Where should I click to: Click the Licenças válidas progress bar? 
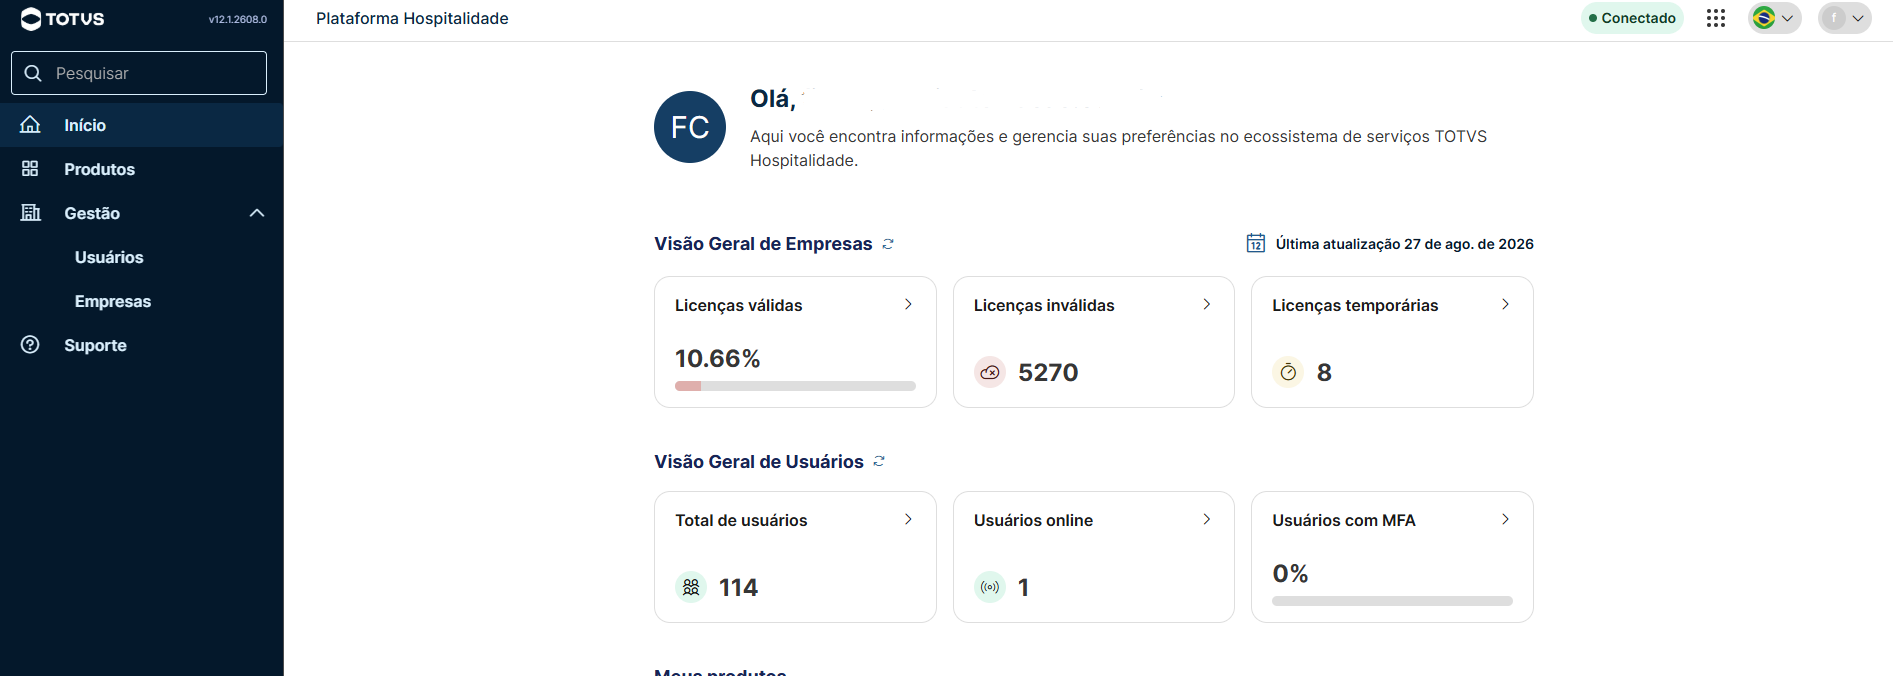click(795, 386)
